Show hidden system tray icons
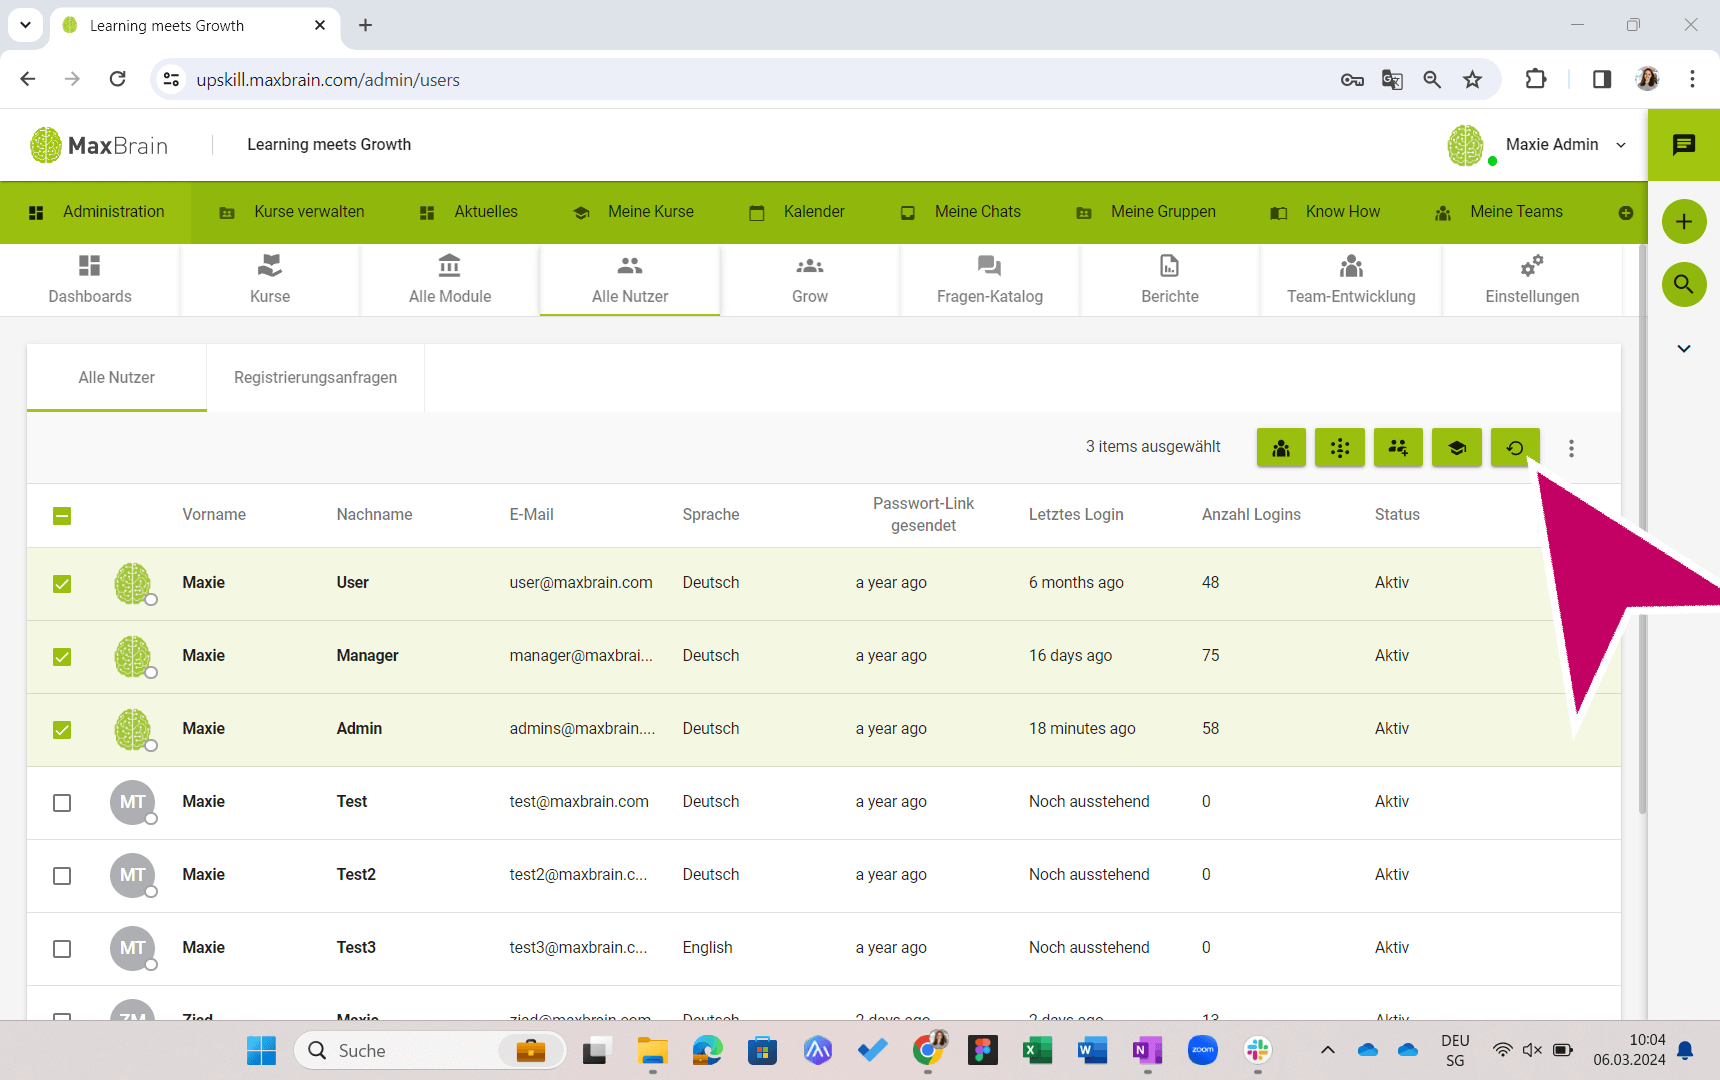The width and height of the screenshot is (1720, 1080). coord(1327,1050)
